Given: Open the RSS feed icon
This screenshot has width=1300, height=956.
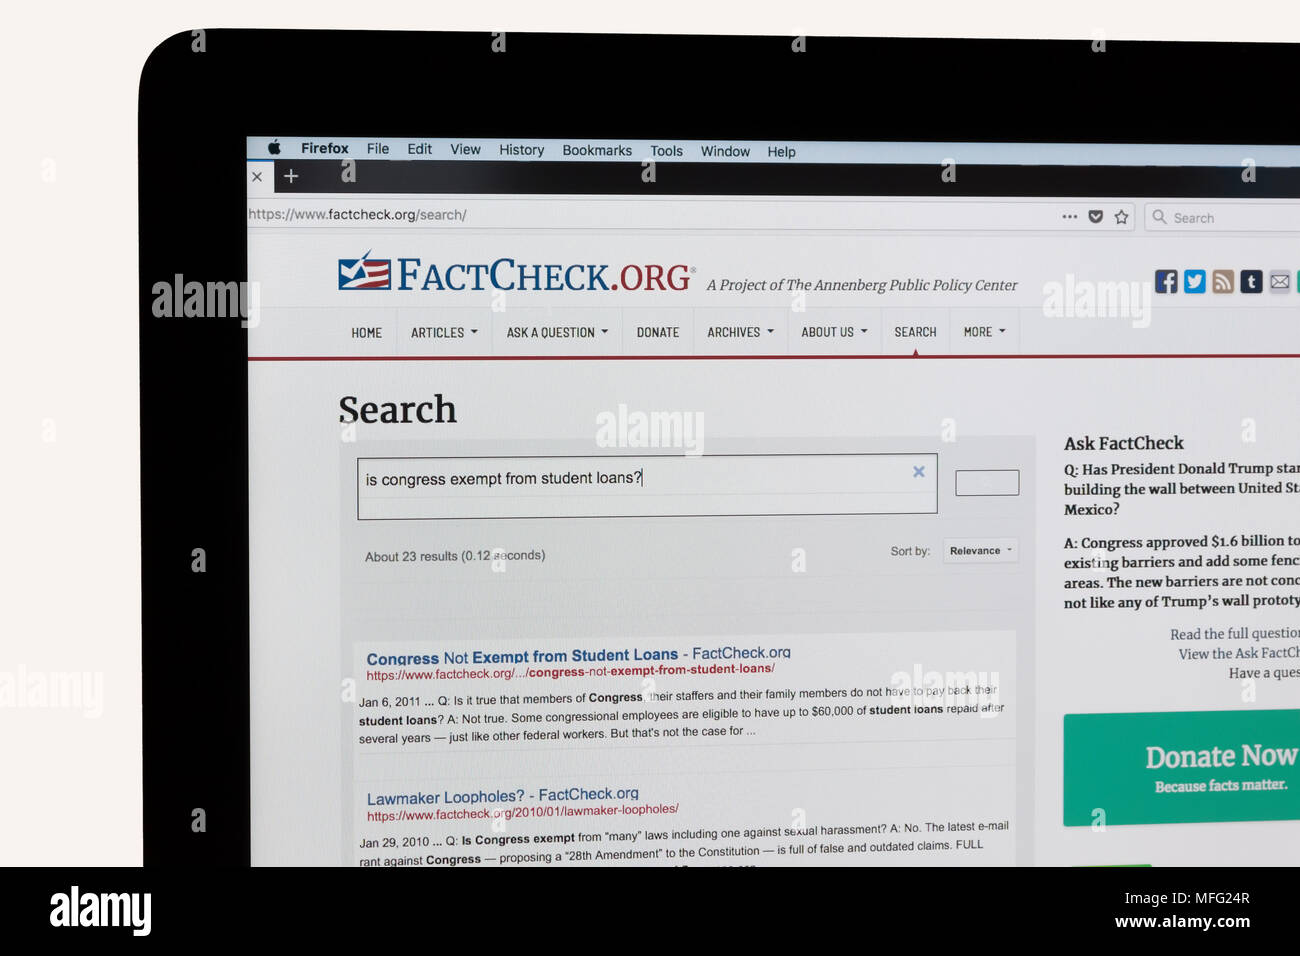Looking at the screenshot, I should pos(1223,282).
